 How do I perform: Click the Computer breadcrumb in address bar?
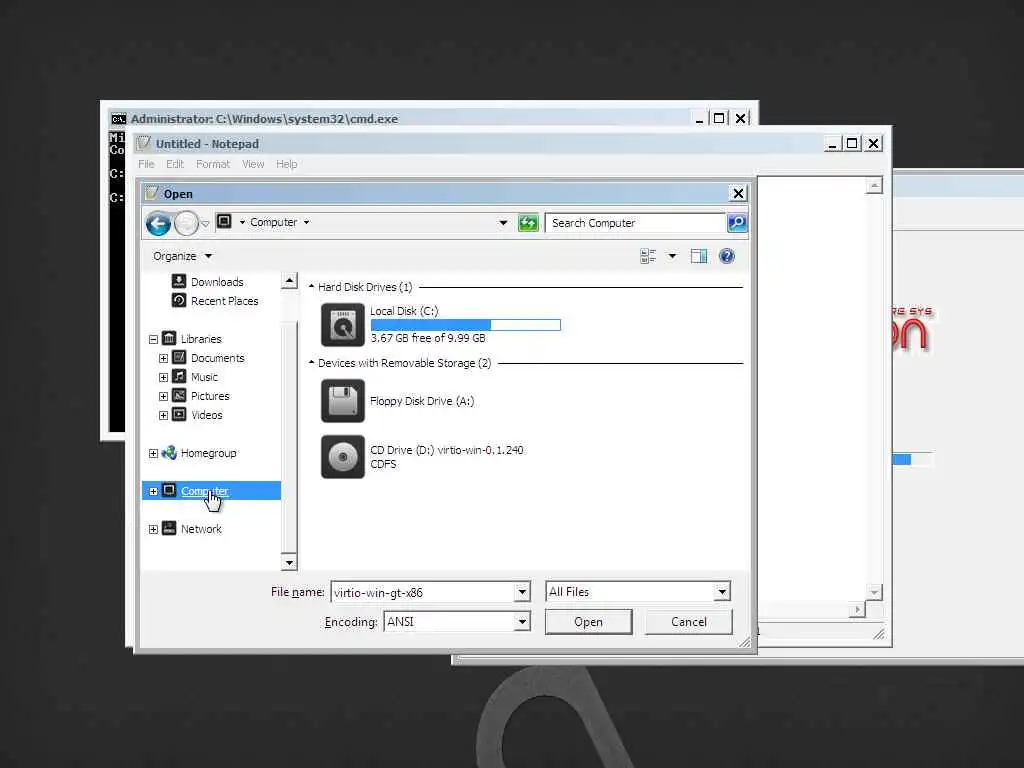[274, 222]
